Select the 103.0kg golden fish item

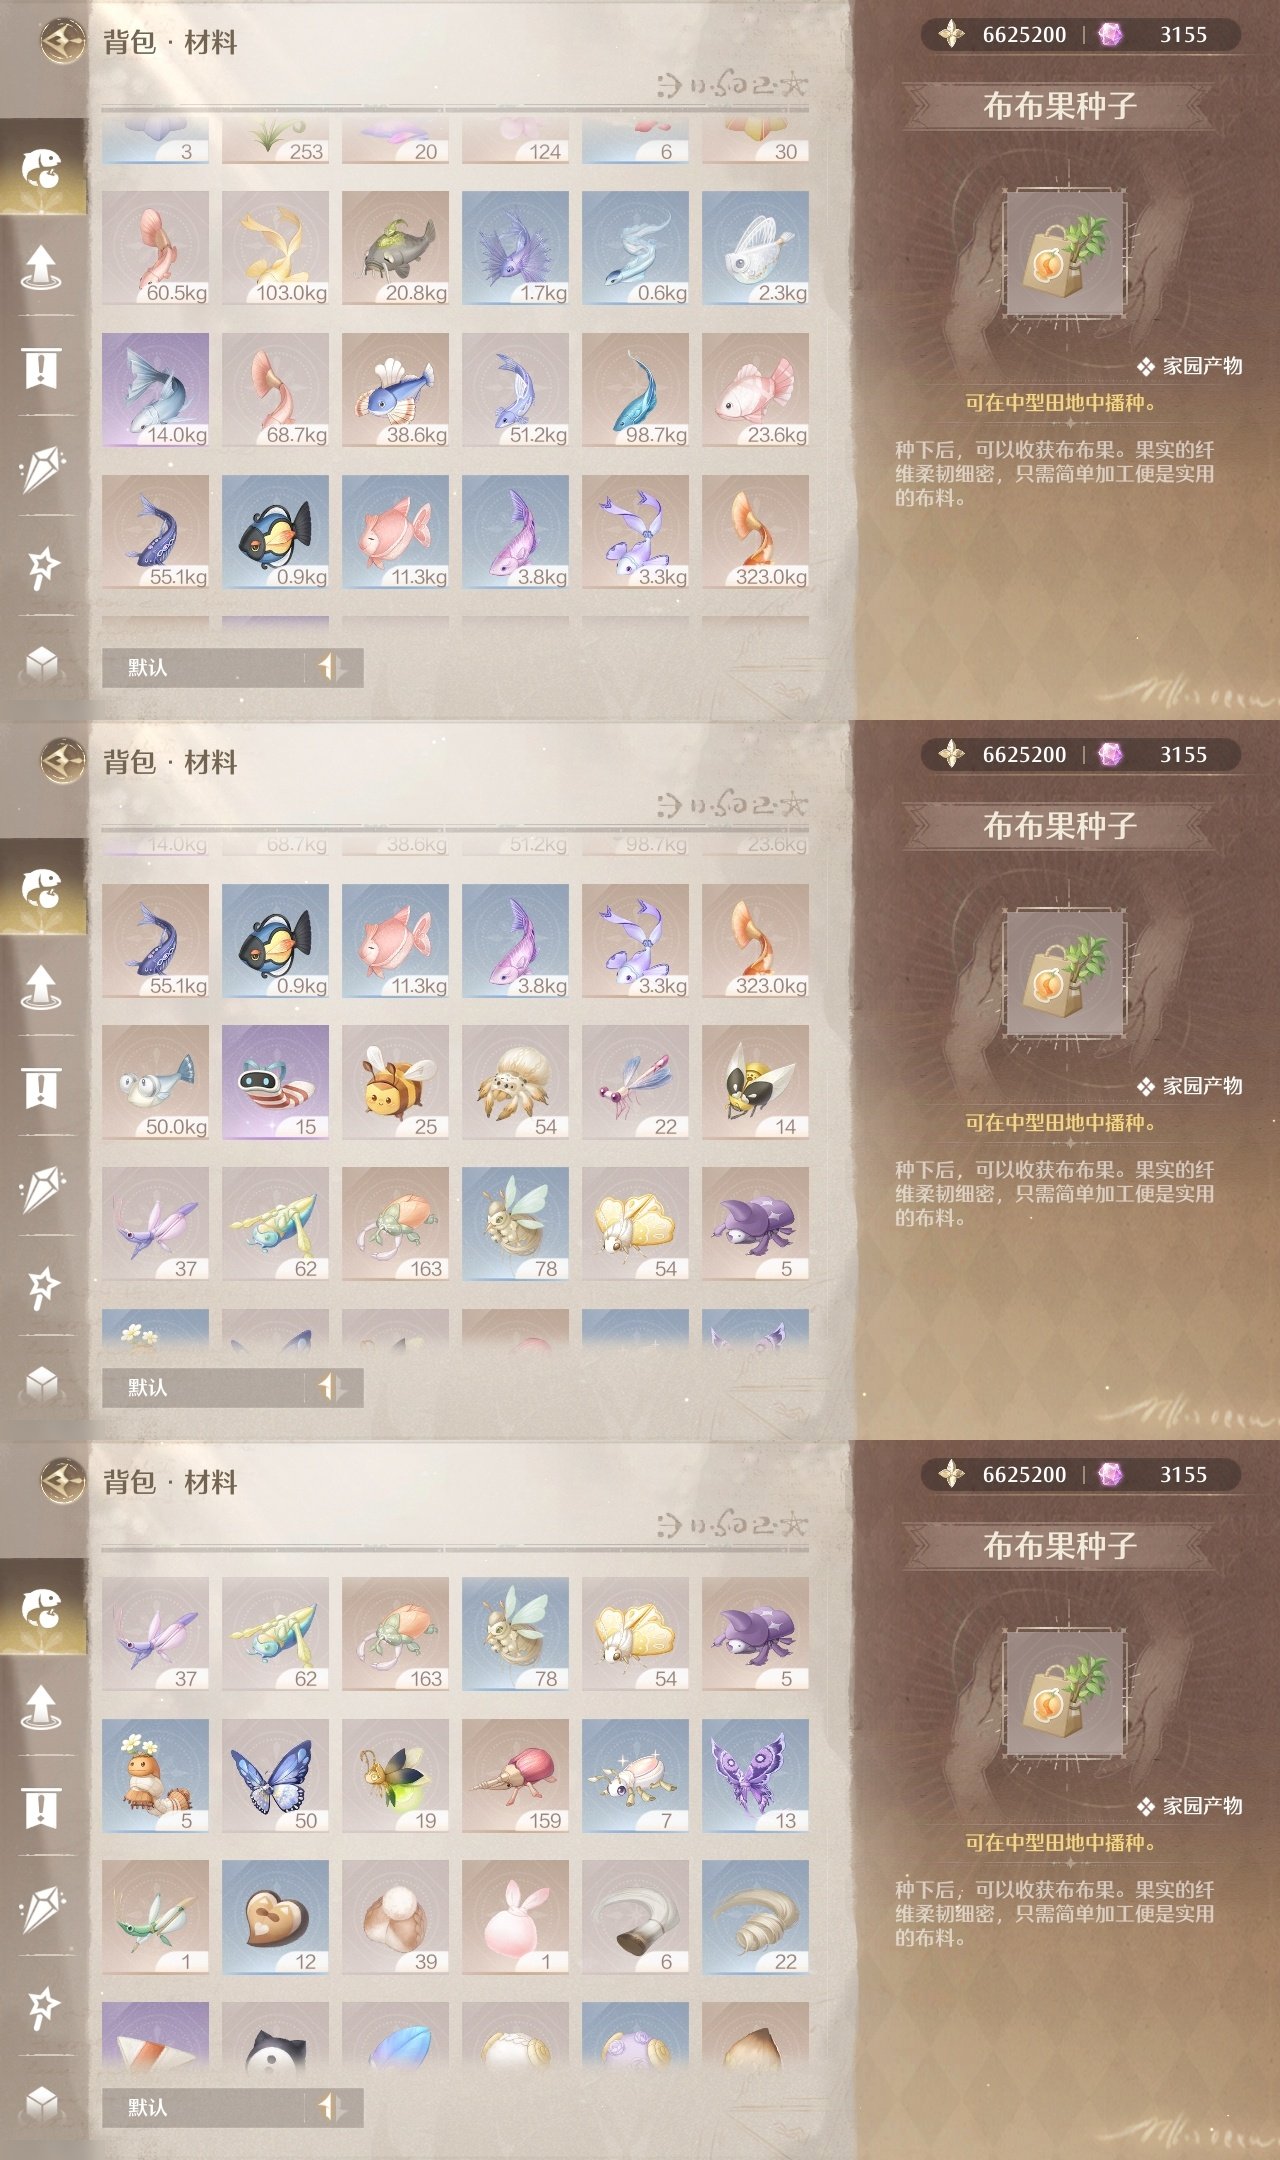(275, 248)
